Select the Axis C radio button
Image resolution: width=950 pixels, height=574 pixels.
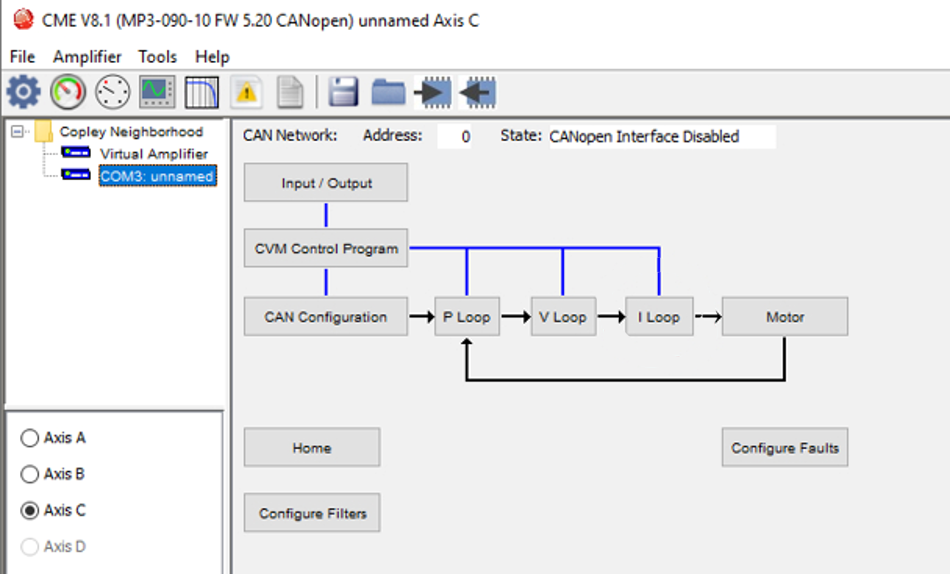30,510
